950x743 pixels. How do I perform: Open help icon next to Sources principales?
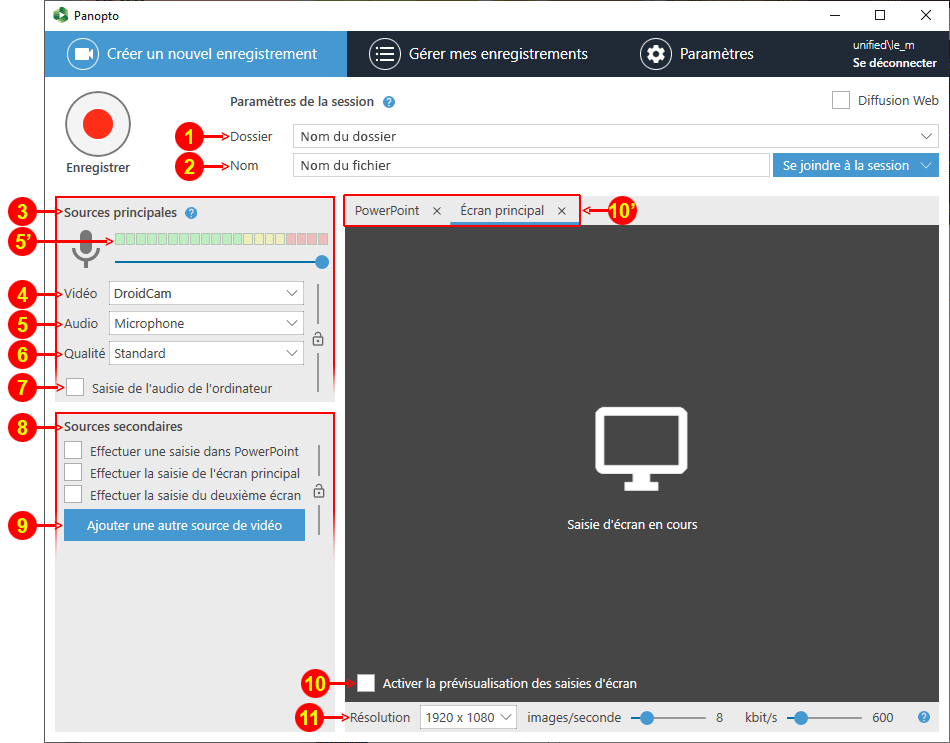click(191, 213)
